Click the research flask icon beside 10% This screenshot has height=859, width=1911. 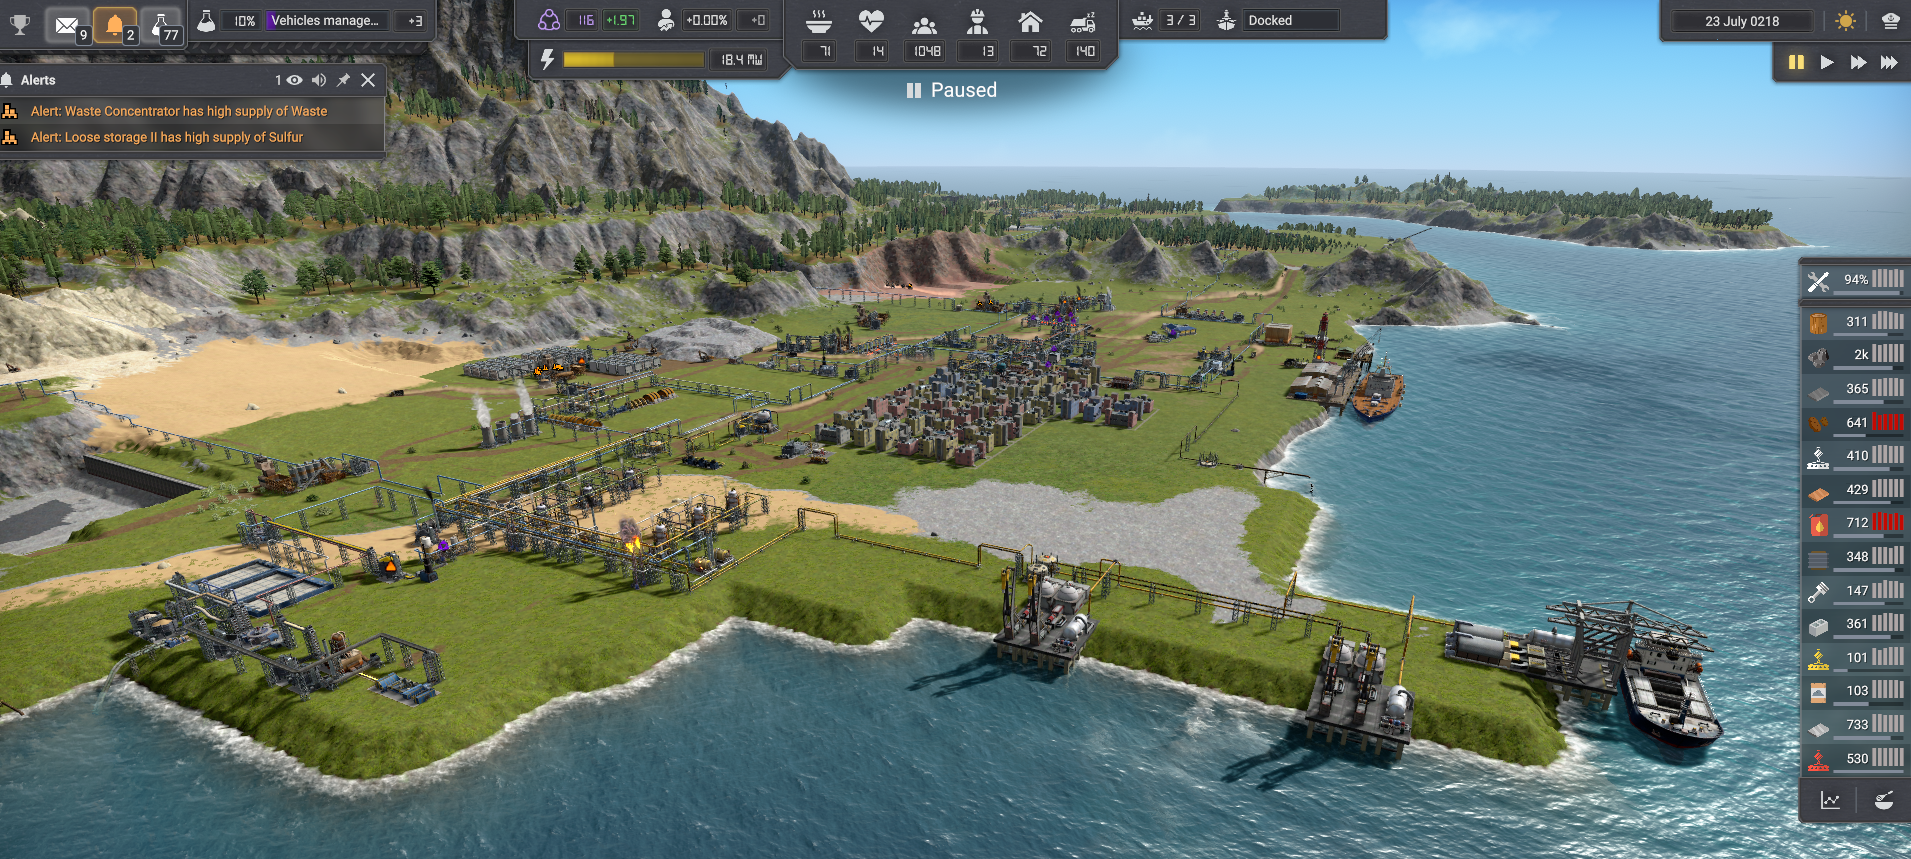click(206, 20)
